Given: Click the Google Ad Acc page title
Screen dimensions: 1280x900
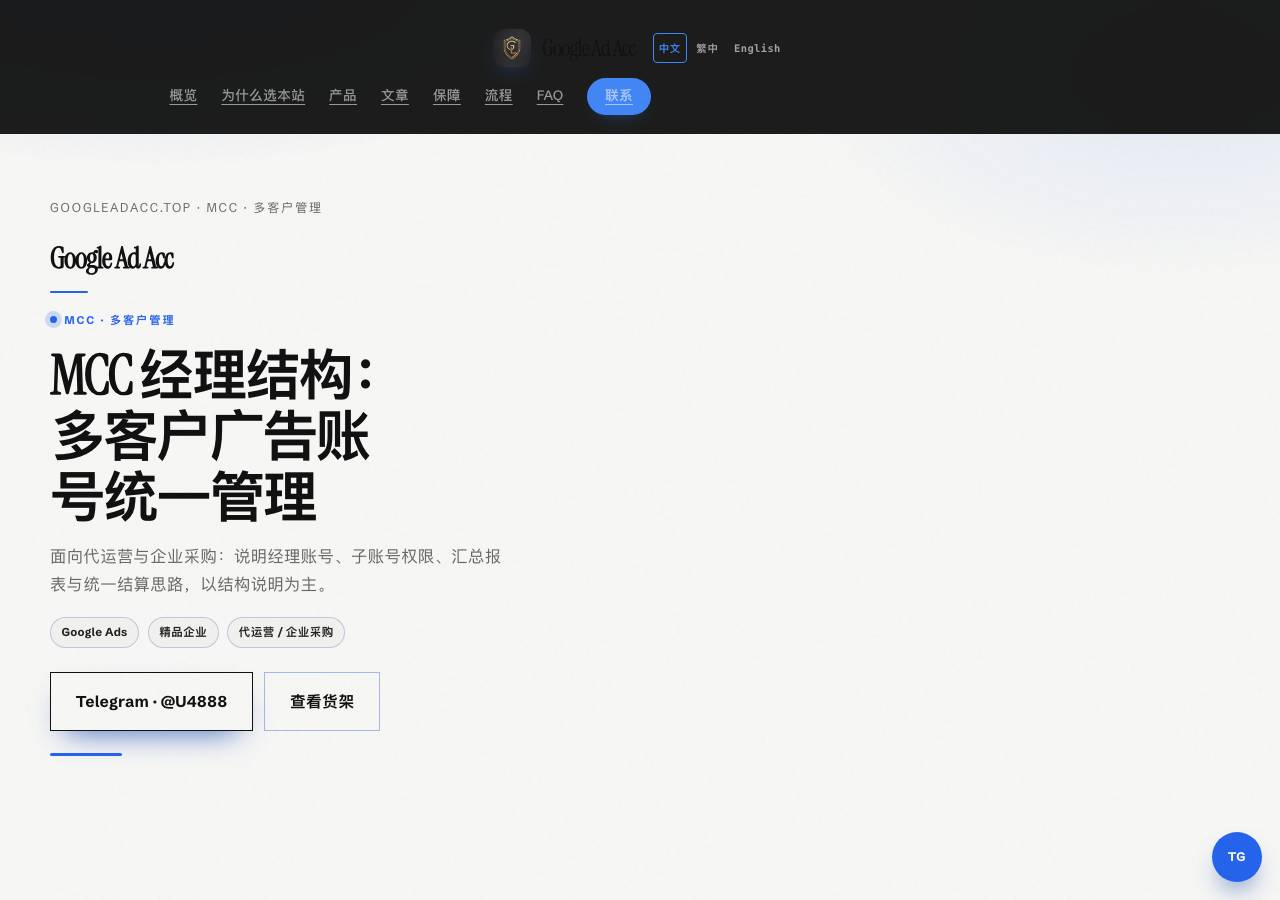Looking at the screenshot, I should click(x=112, y=258).
